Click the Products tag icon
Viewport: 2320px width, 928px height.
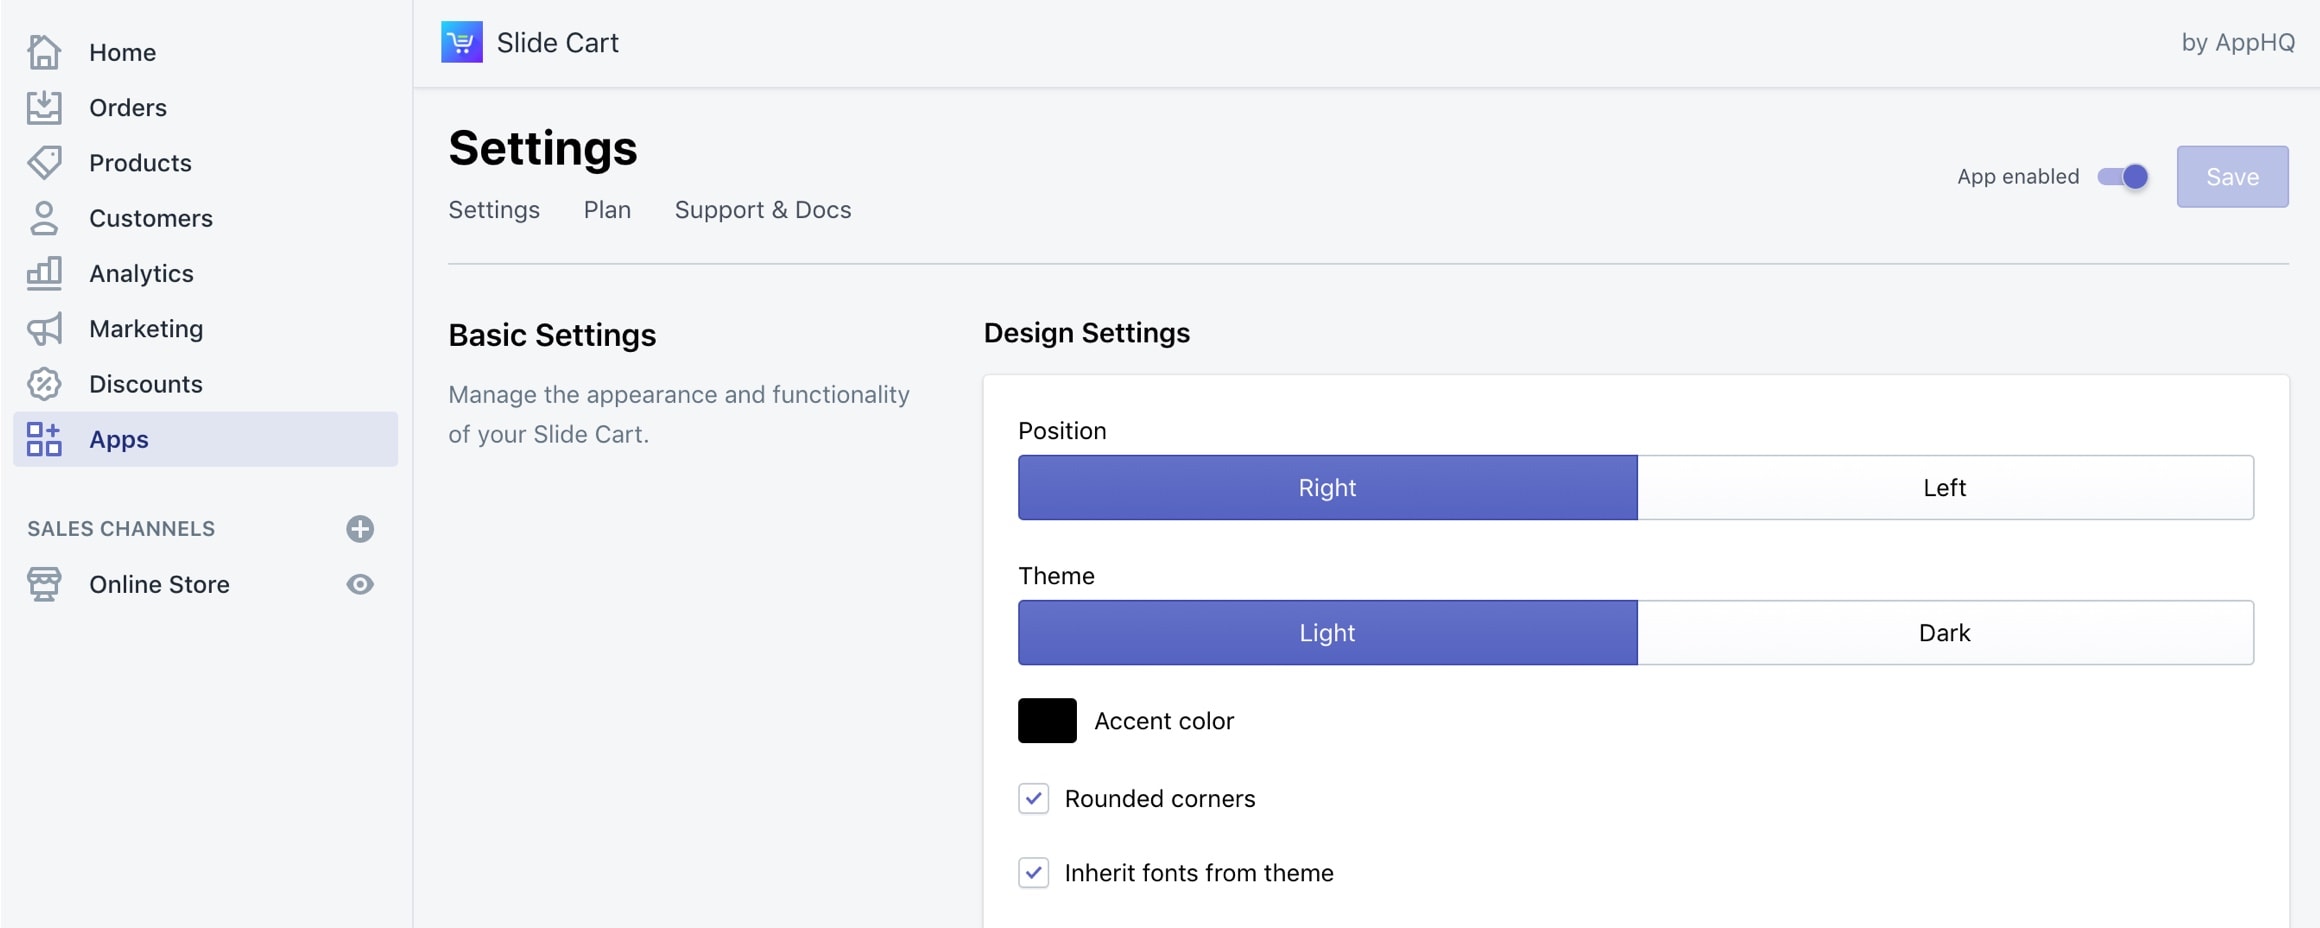pos(44,162)
